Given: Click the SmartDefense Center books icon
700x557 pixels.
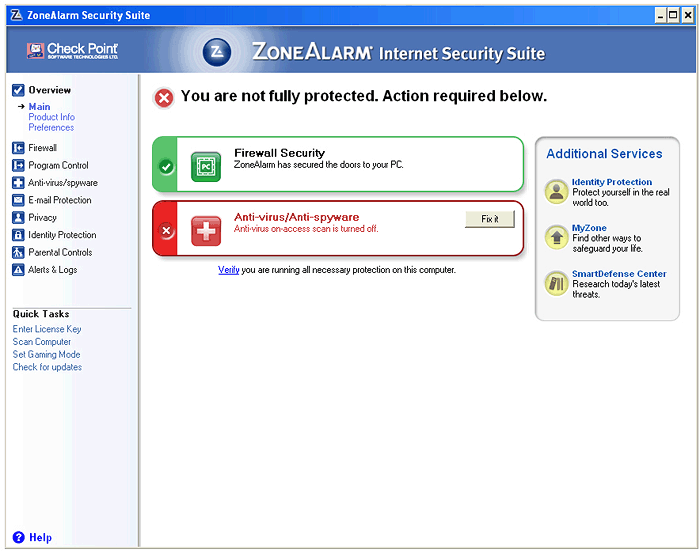Looking at the screenshot, I should pyautogui.click(x=556, y=283).
